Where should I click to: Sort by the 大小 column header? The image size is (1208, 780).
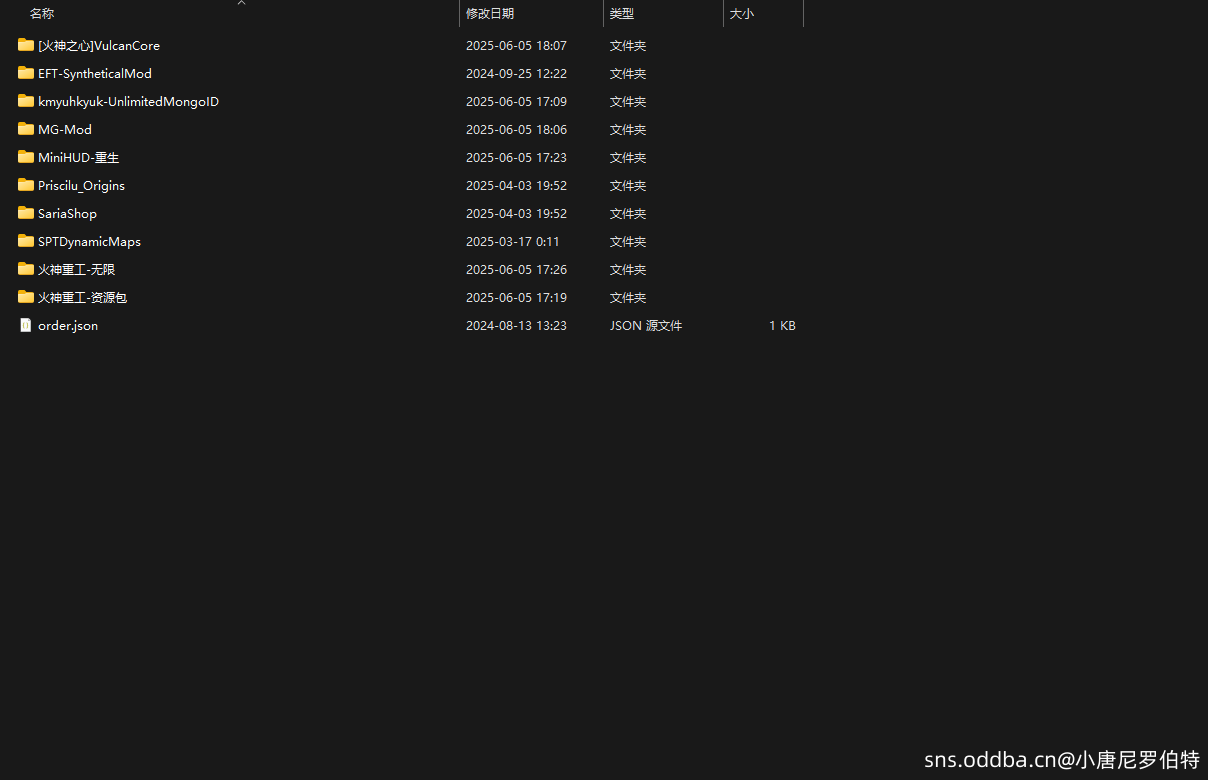742,14
